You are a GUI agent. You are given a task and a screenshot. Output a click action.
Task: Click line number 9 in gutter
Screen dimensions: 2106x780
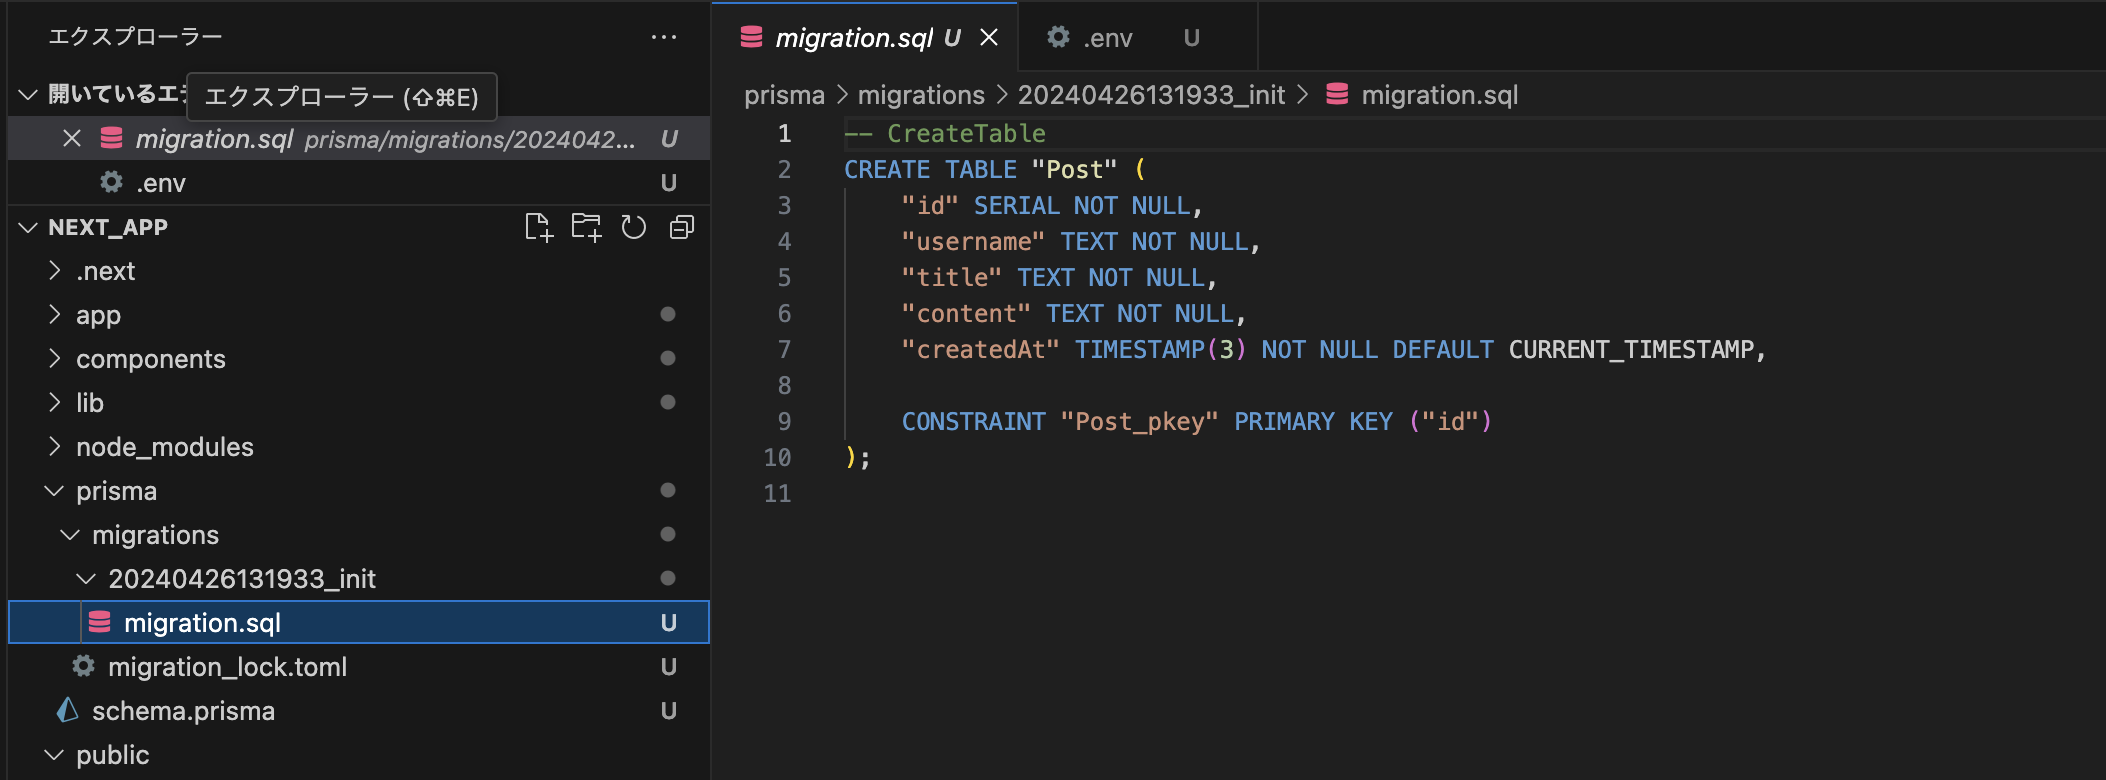click(784, 421)
